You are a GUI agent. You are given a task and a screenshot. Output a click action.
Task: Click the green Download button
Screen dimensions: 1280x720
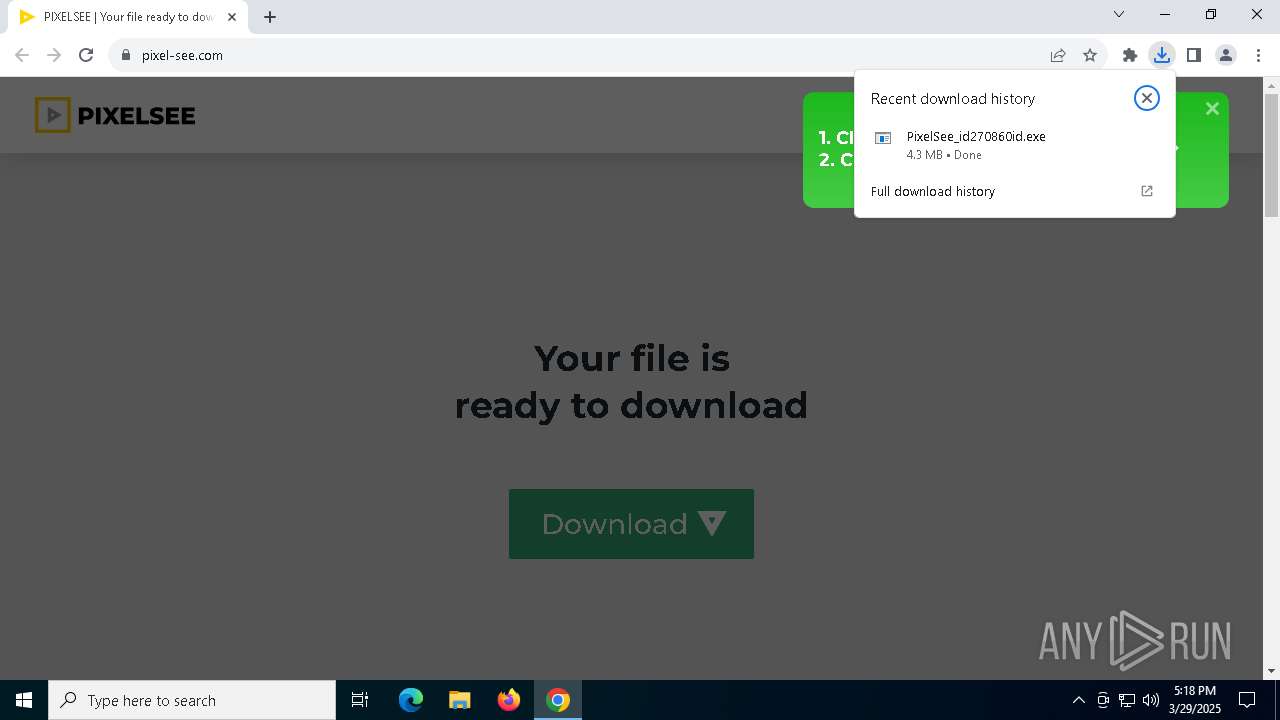631,524
